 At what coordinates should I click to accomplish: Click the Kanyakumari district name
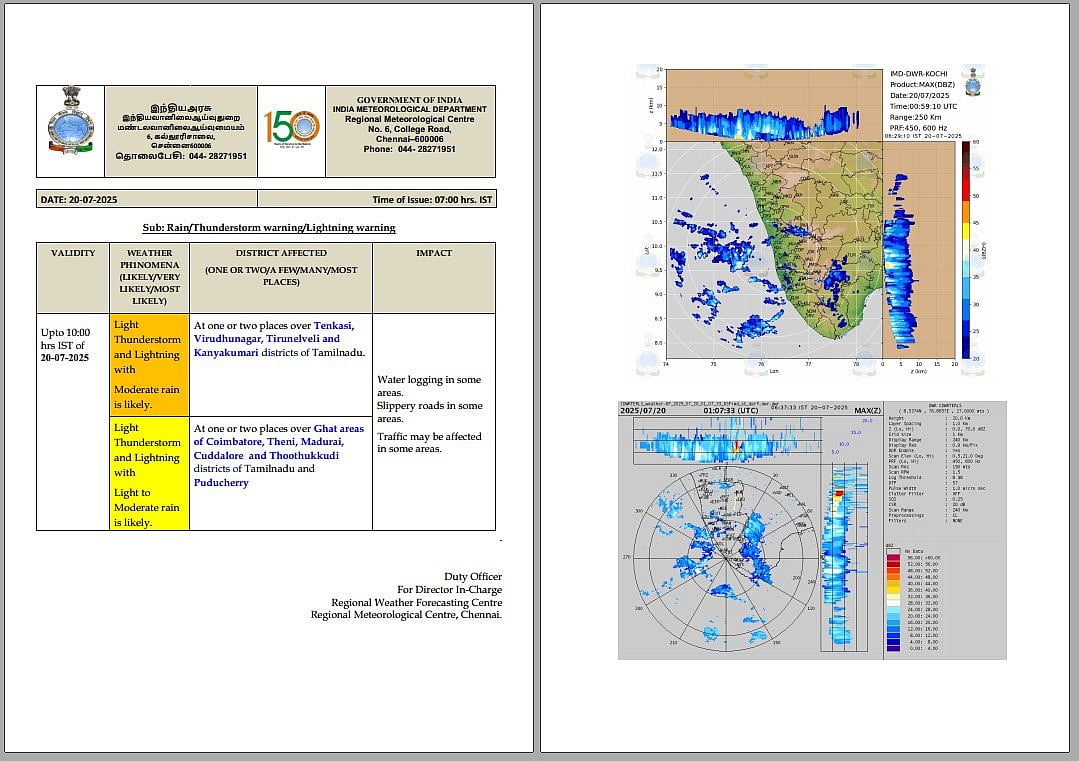pyautogui.click(x=227, y=352)
